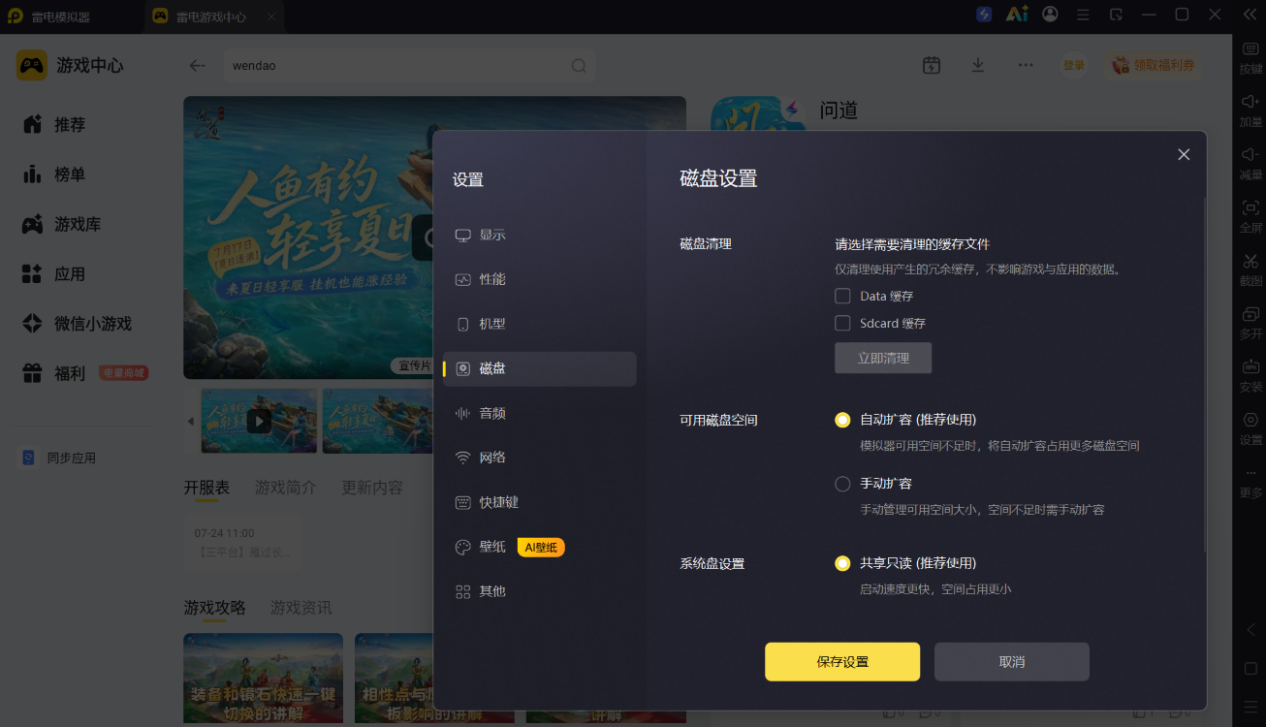
Task: Switch to the 游戏攻略 tab
Action: click(x=214, y=608)
